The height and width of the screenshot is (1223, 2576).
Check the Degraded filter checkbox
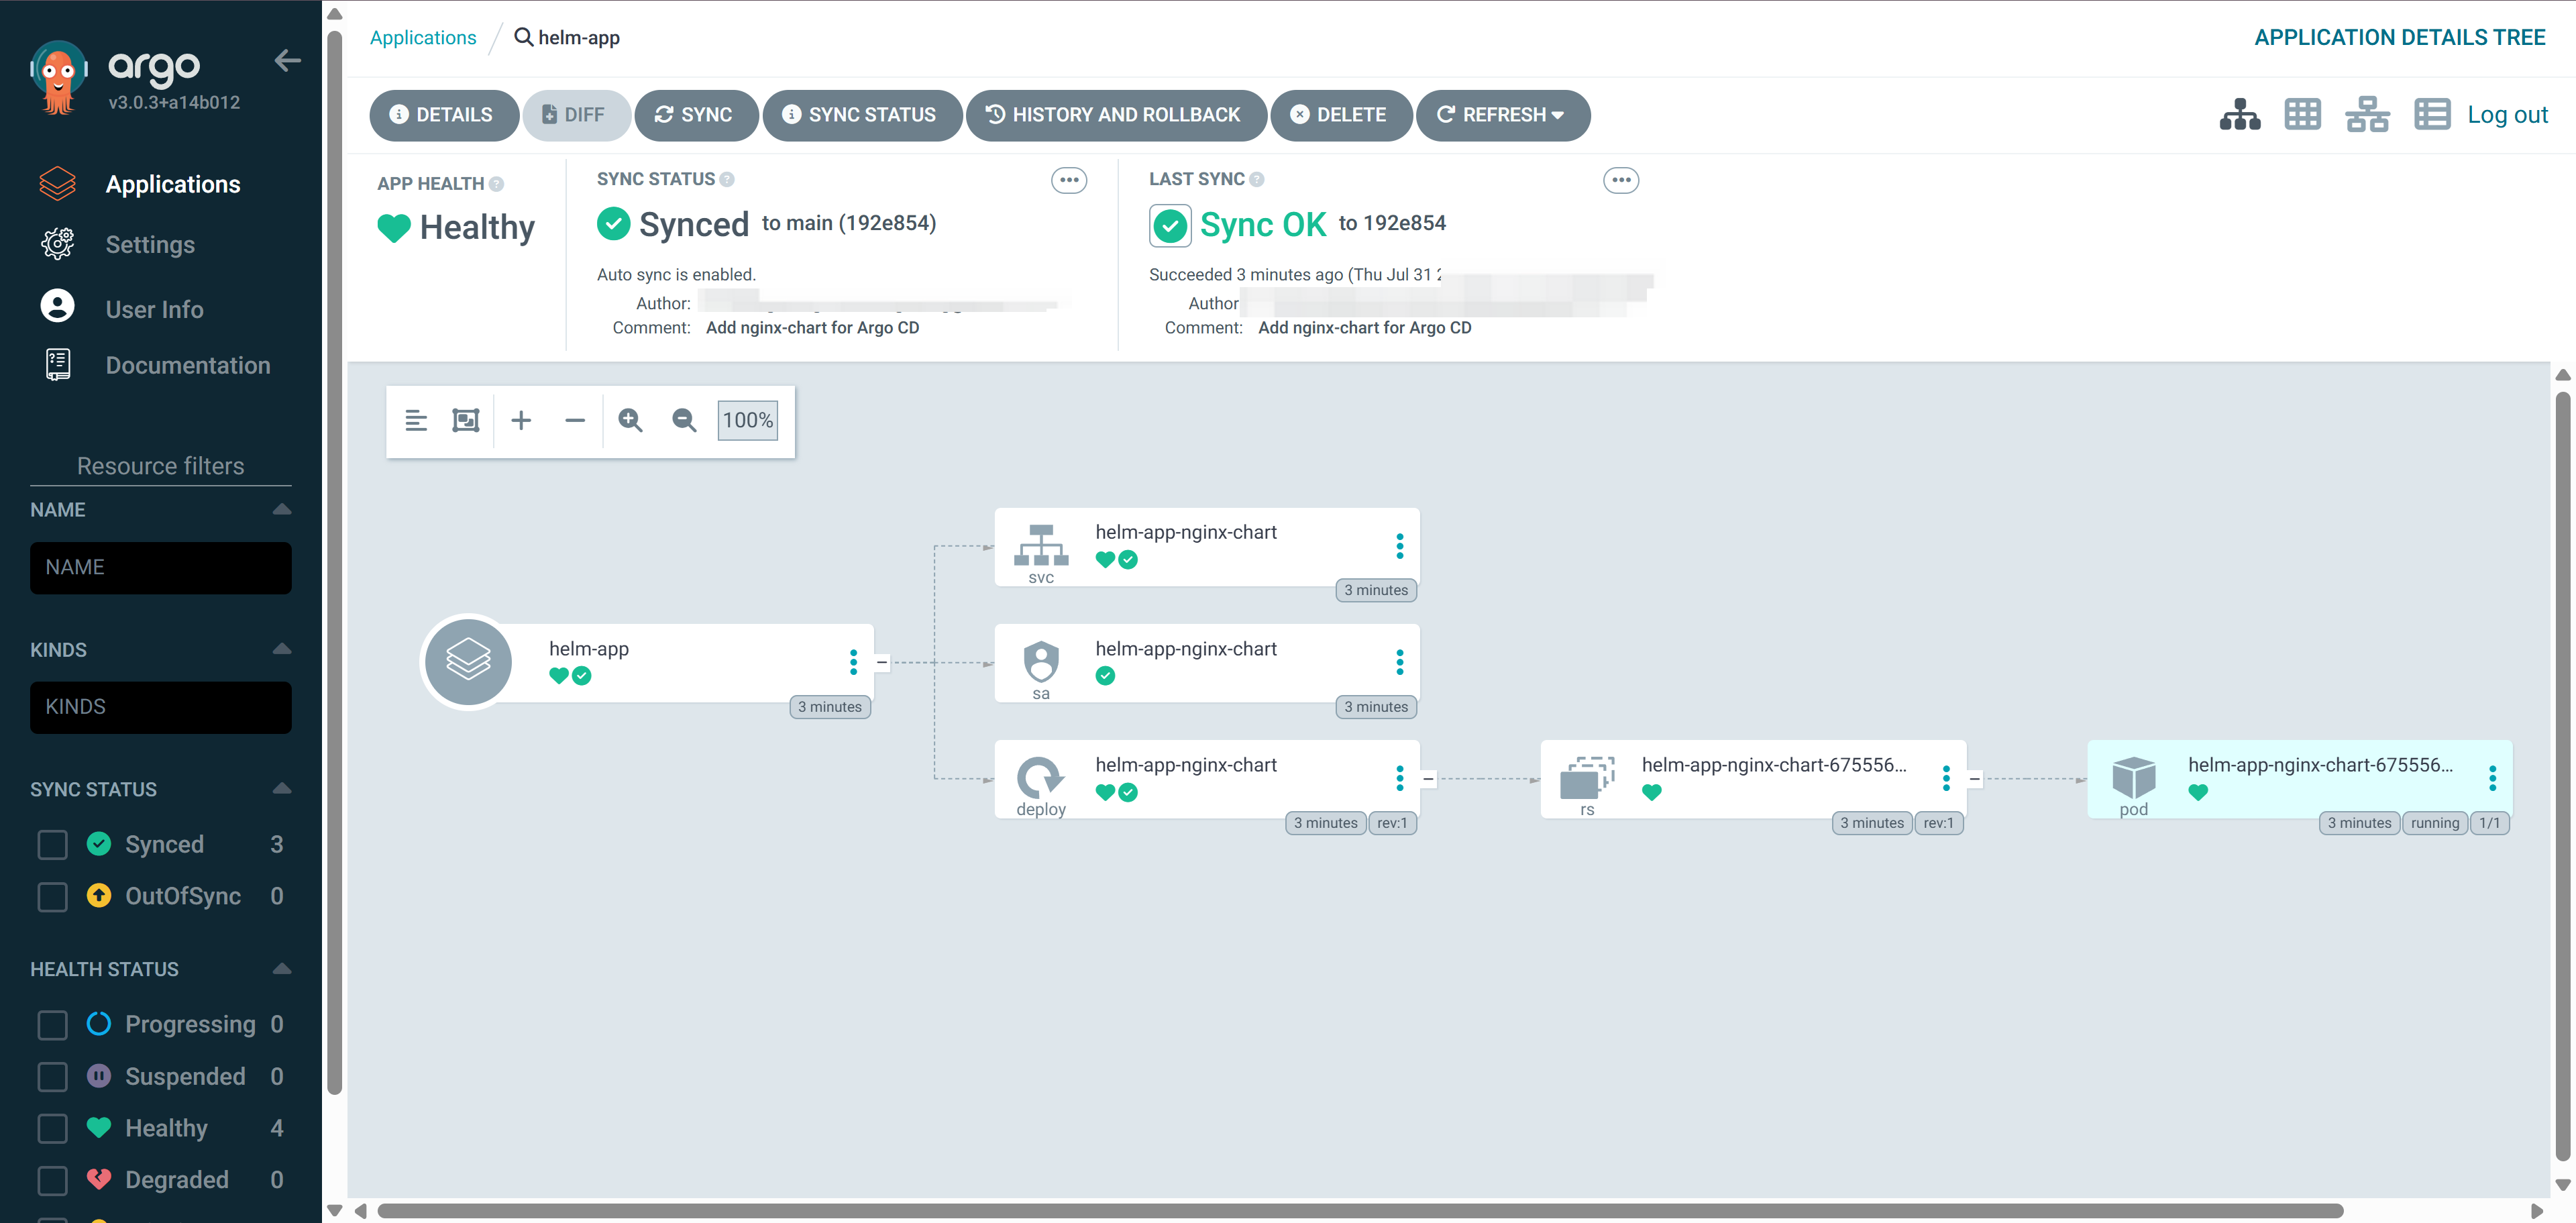coord(52,1181)
